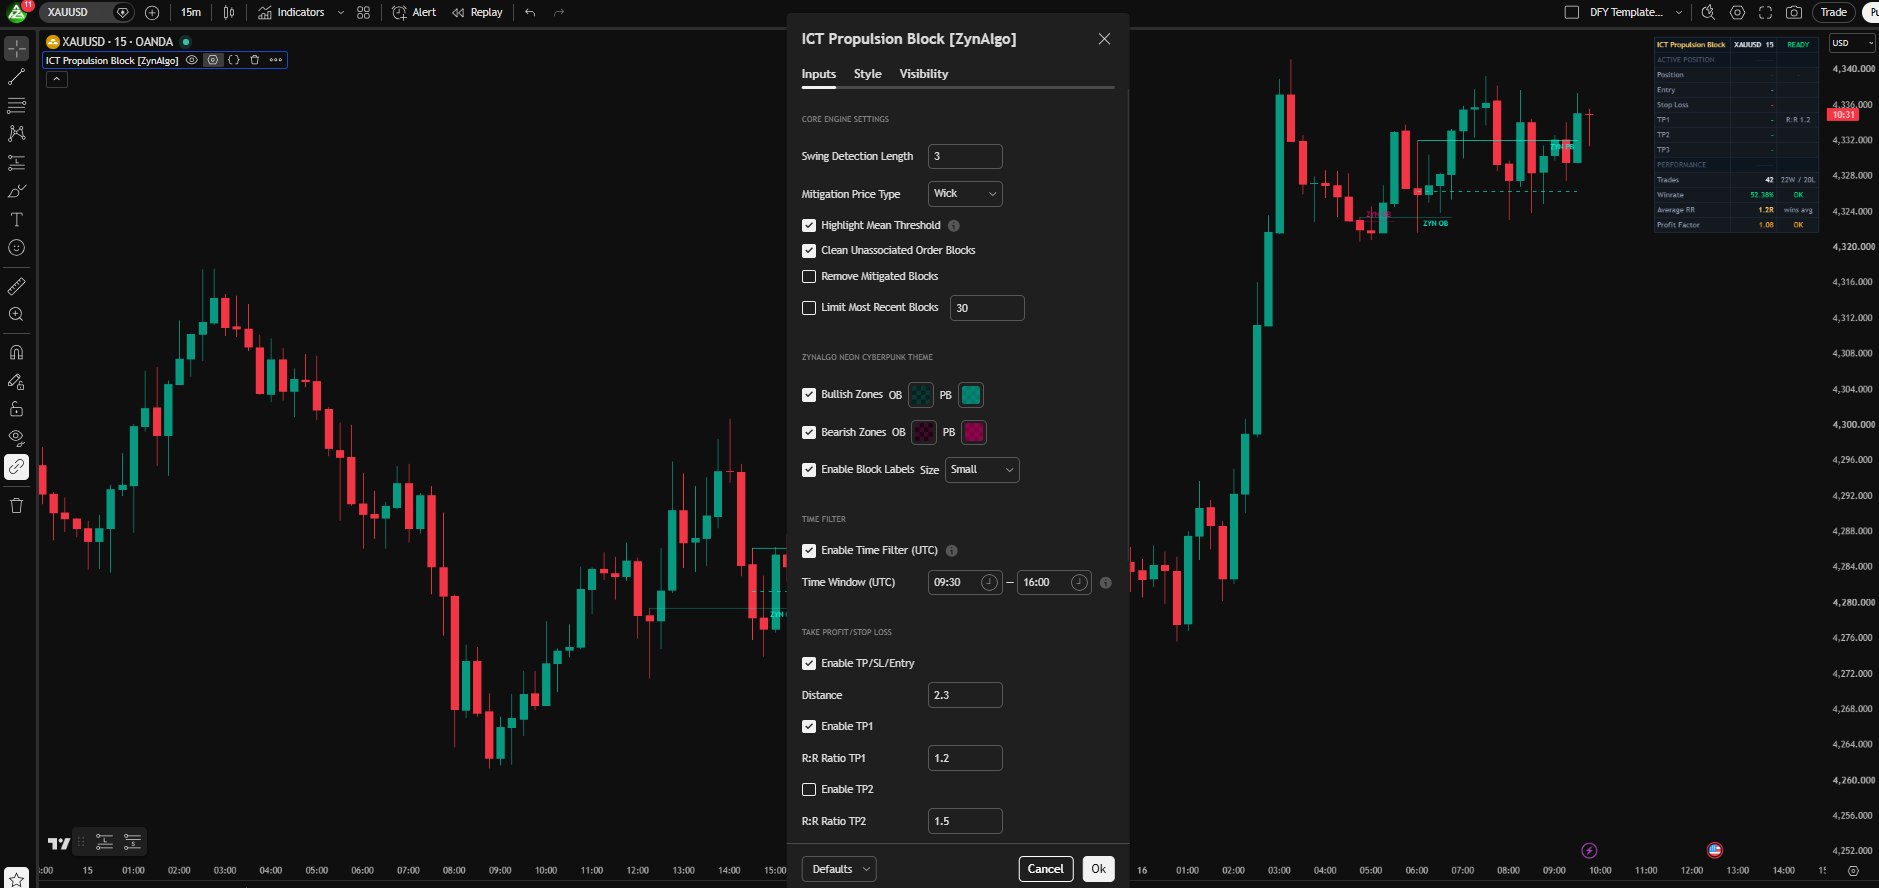1879x888 pixels.
Task: Add symbol with the plus icon
Action: [x=152, y=12]
